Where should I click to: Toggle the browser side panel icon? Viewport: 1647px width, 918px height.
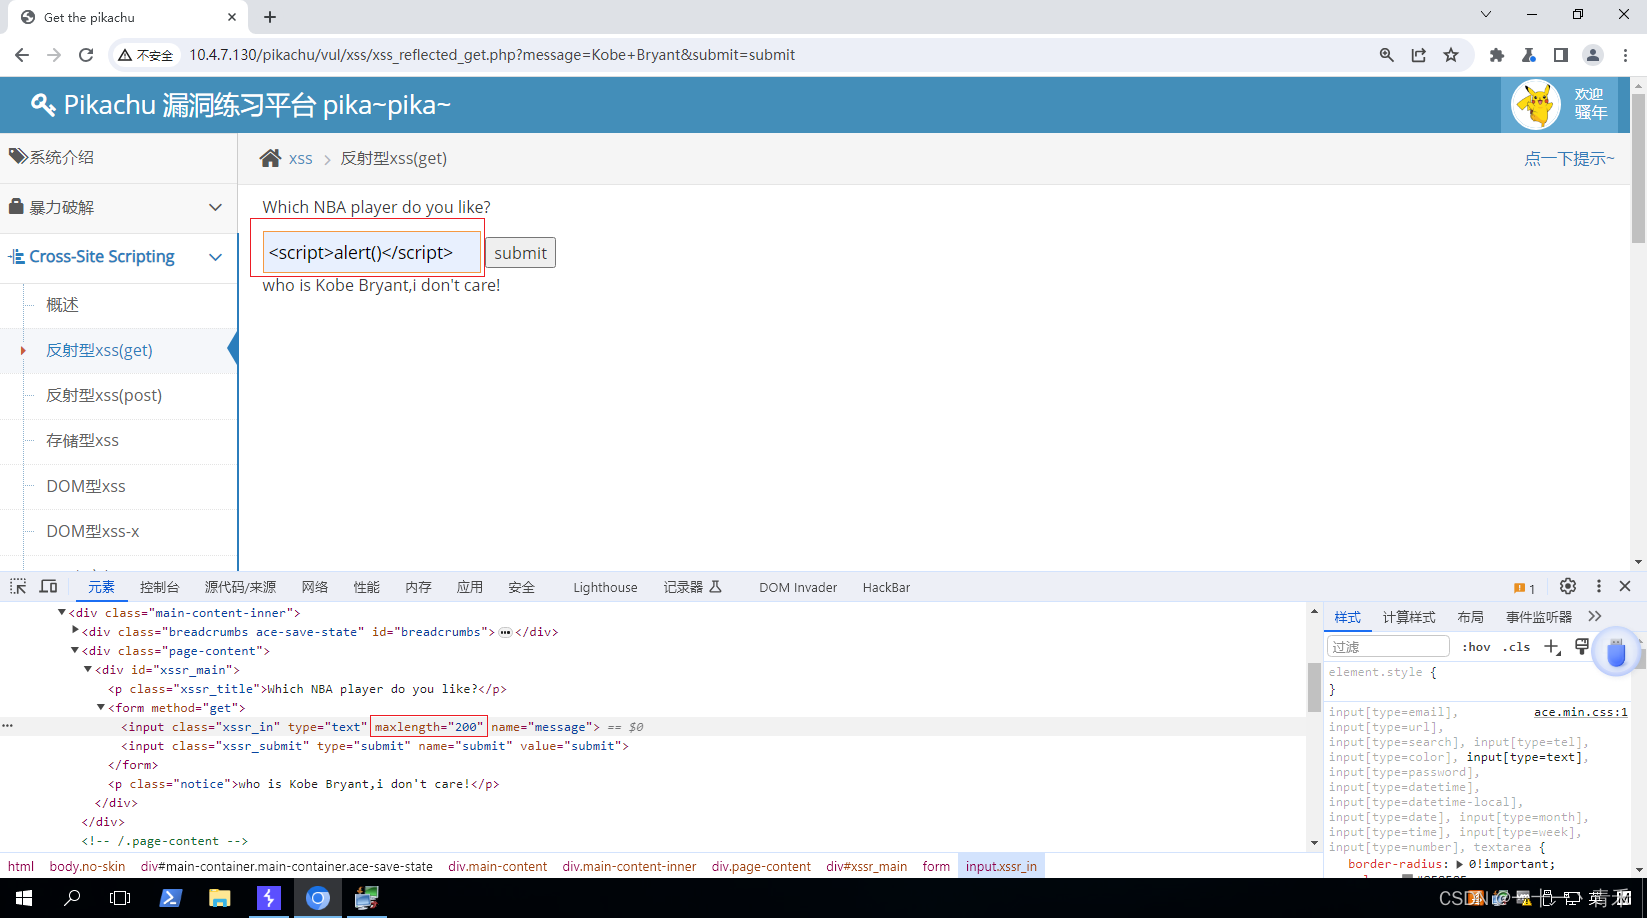point(1560,55)
